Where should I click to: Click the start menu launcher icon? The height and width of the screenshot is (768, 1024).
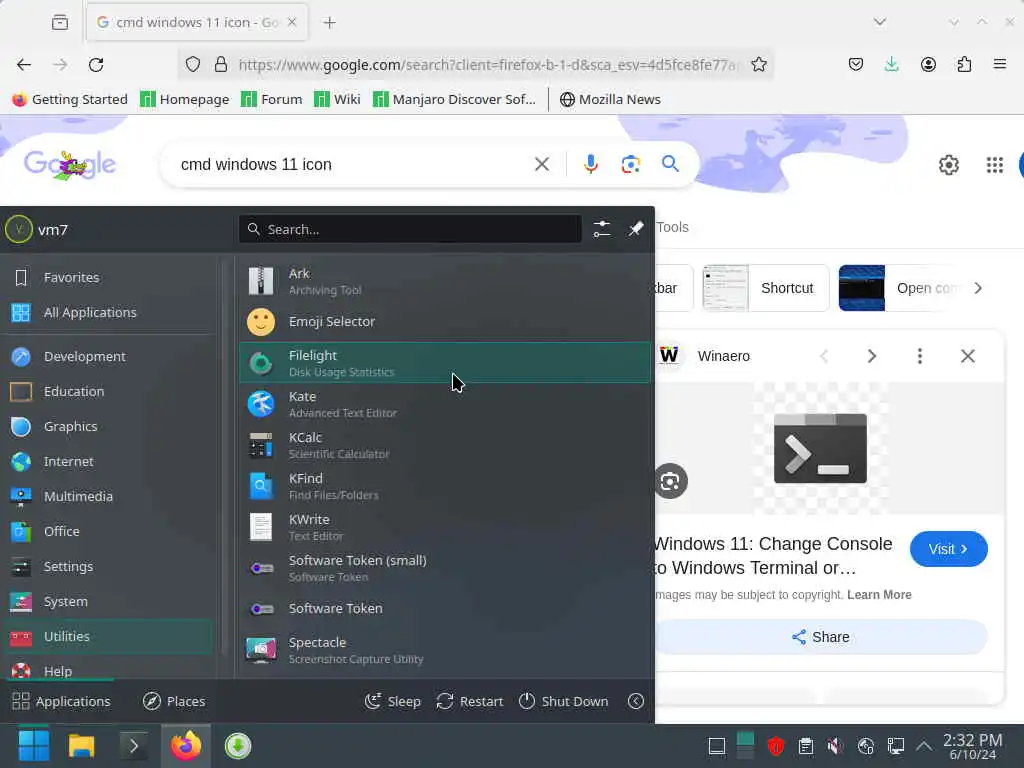[x=33, y=746]
